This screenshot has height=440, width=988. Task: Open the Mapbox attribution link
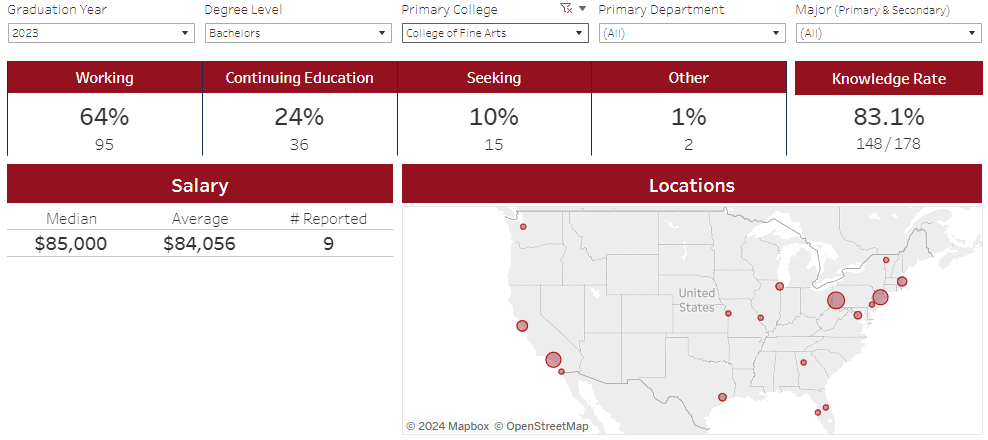tap(447, 426)
